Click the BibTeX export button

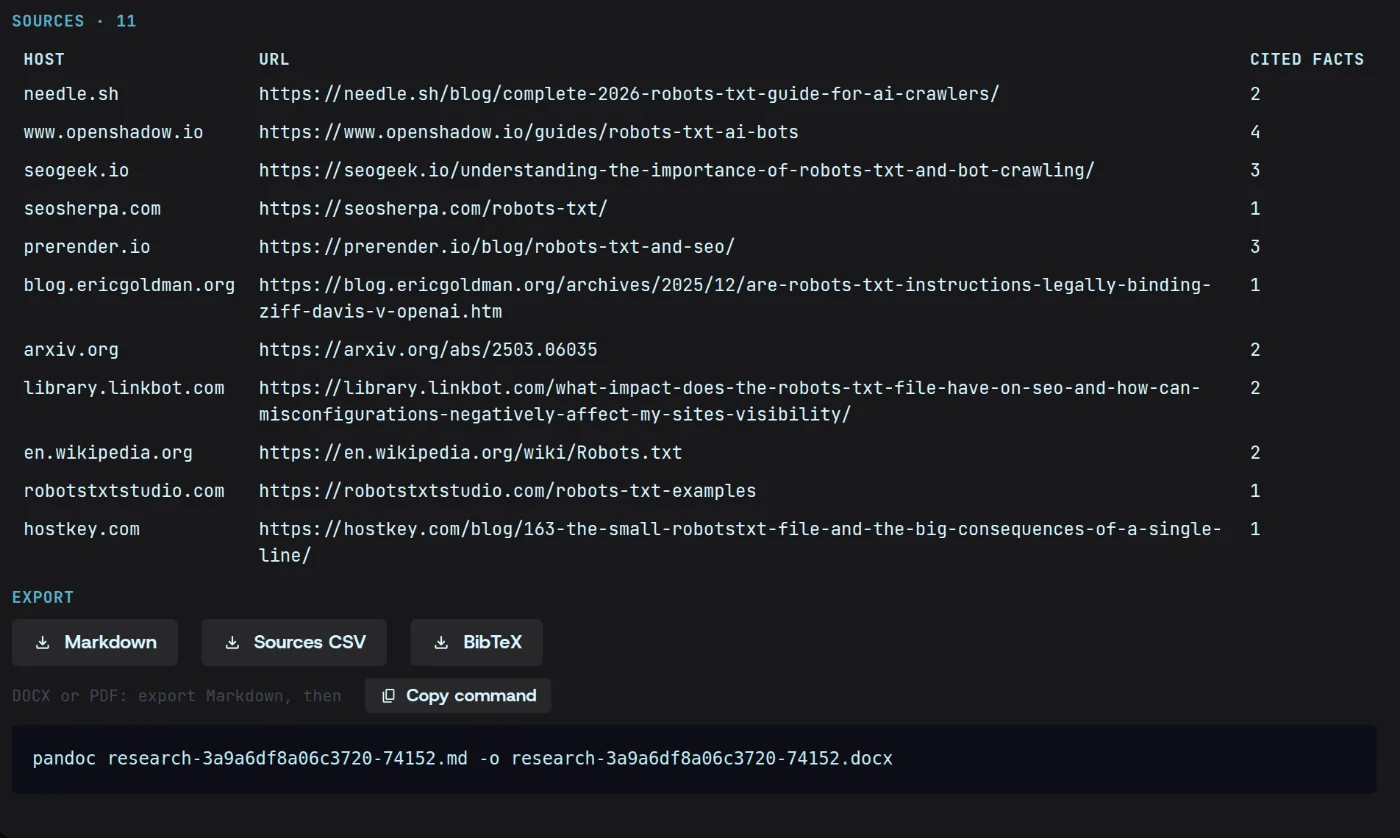476,642
